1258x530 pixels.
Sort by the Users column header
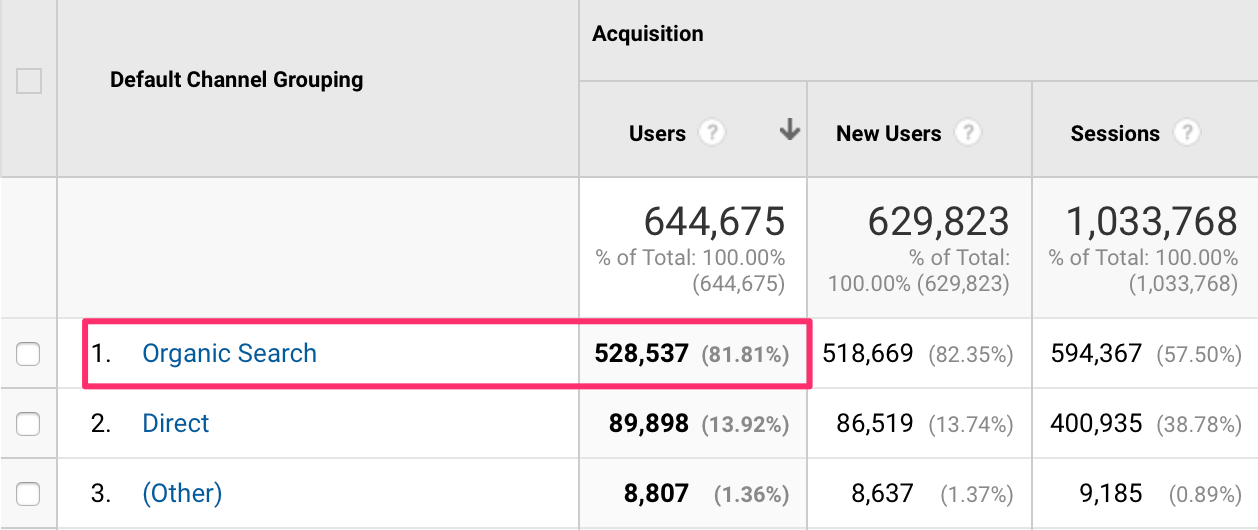click(657, 134)
